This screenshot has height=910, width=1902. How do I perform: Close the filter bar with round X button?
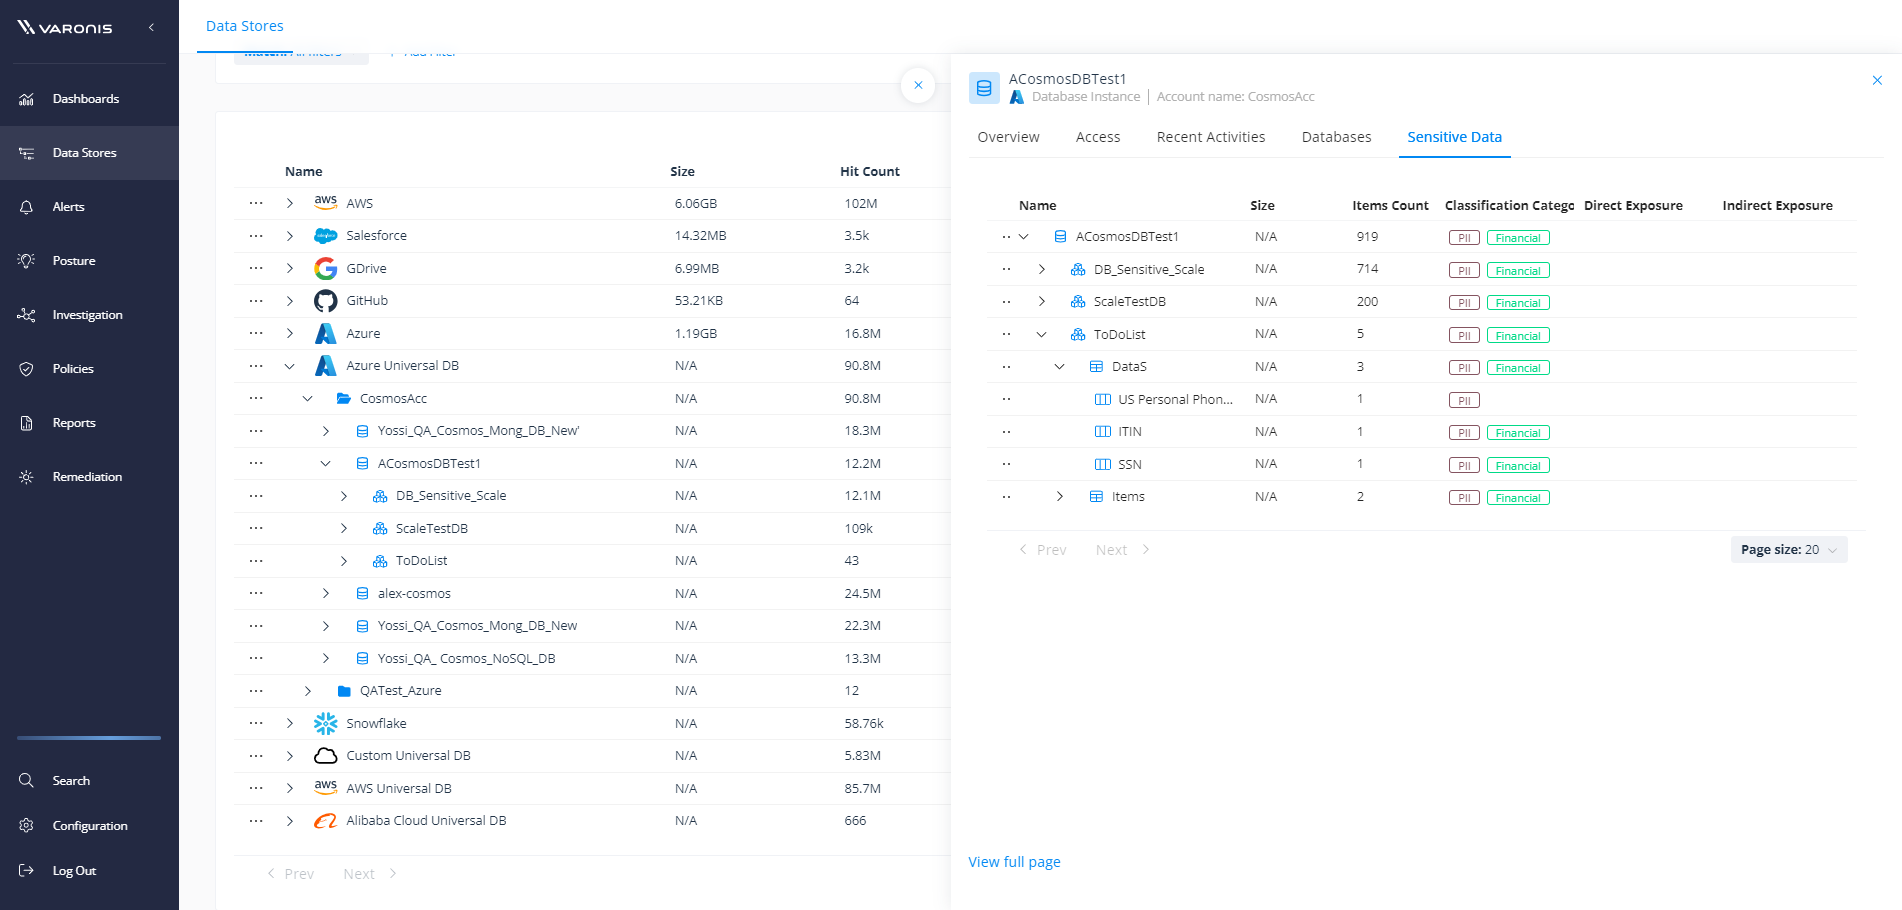(x=918, y=85)
